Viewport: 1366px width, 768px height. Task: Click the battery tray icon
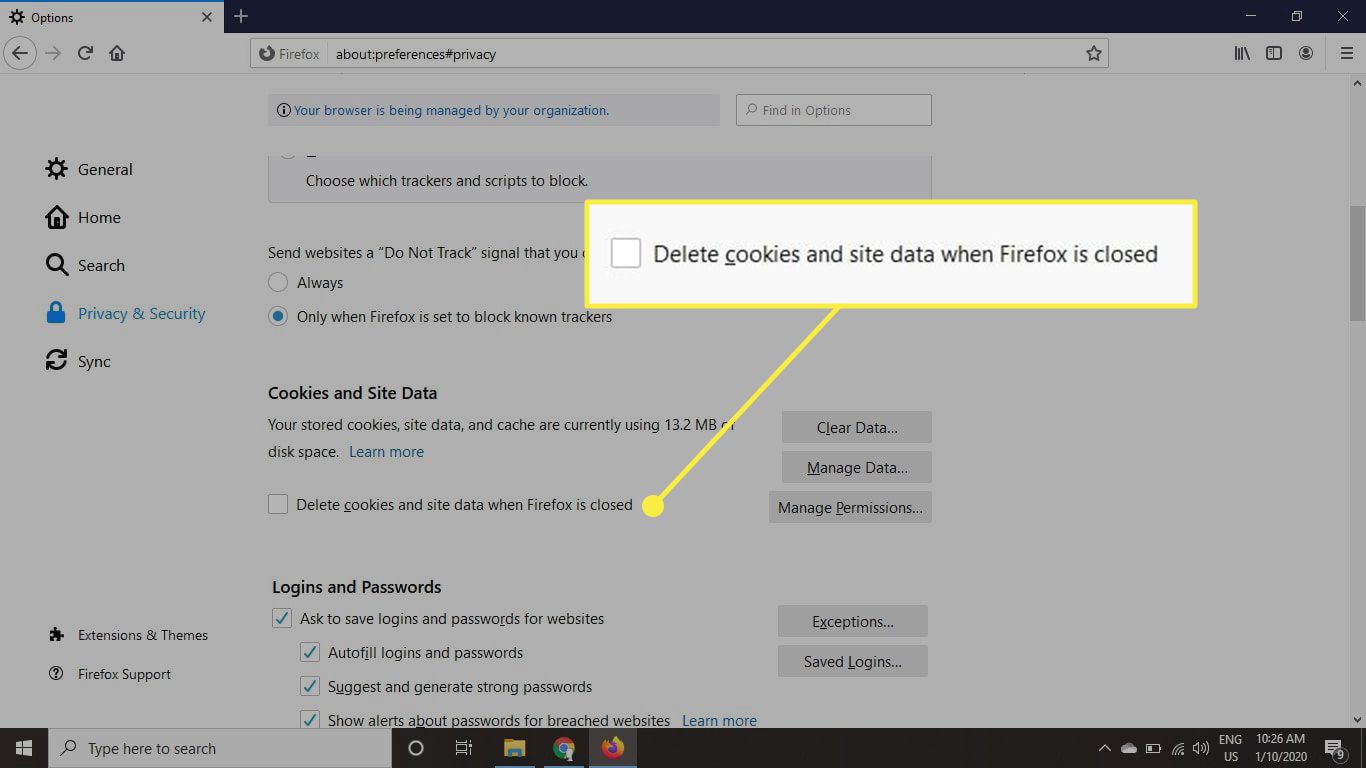(x=1153, y=748)
